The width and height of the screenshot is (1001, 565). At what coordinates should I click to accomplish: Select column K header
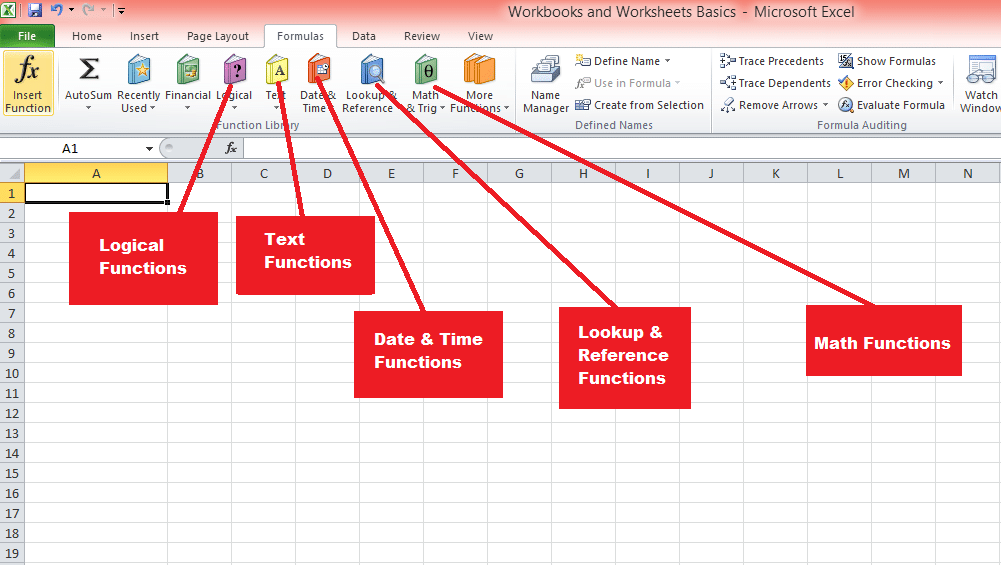(x=776, y=173)
